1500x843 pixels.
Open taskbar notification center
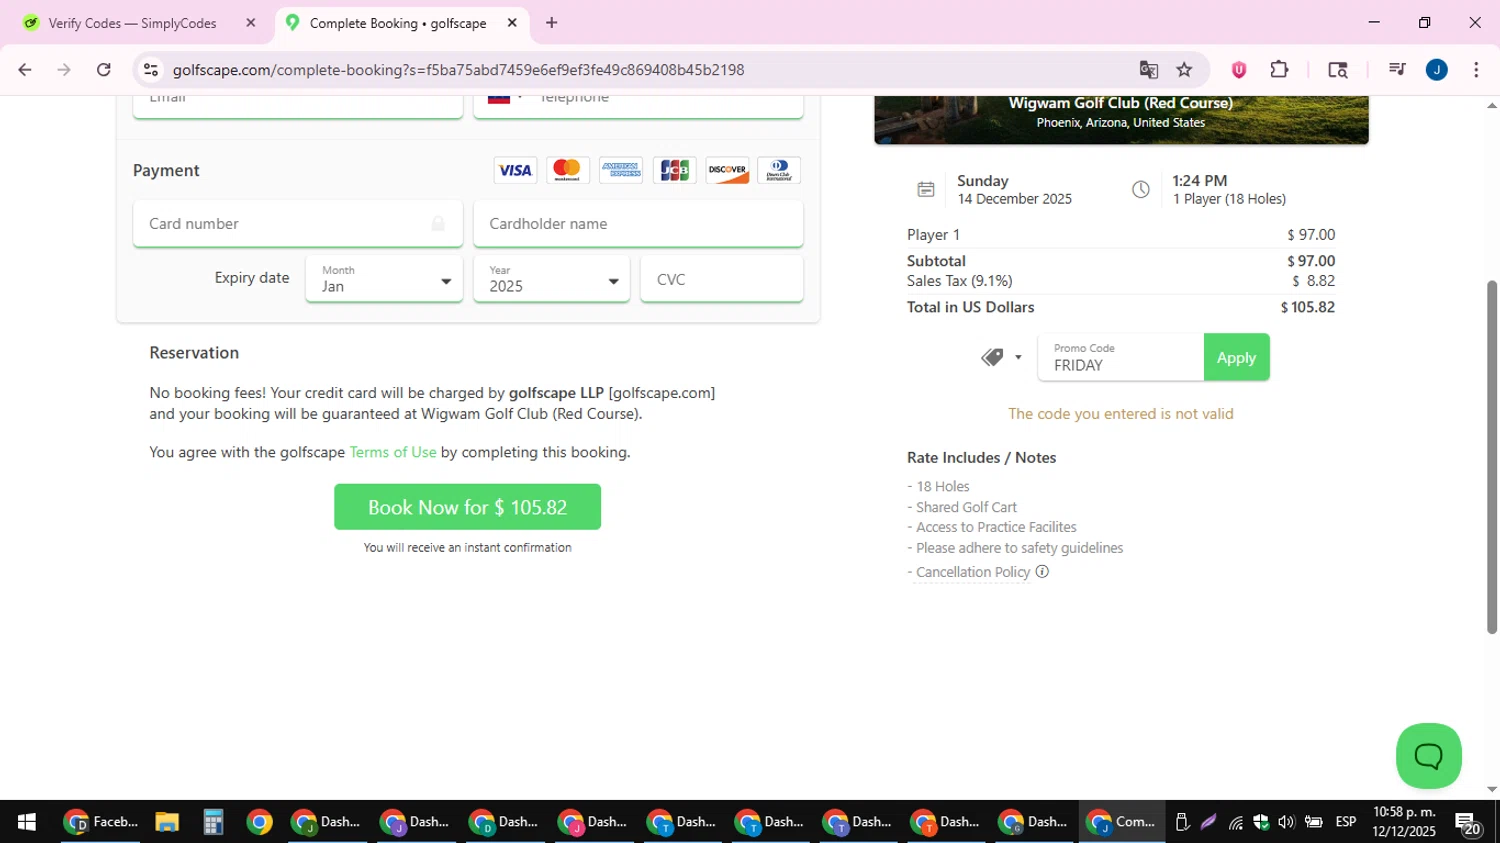coord(1469,823)
